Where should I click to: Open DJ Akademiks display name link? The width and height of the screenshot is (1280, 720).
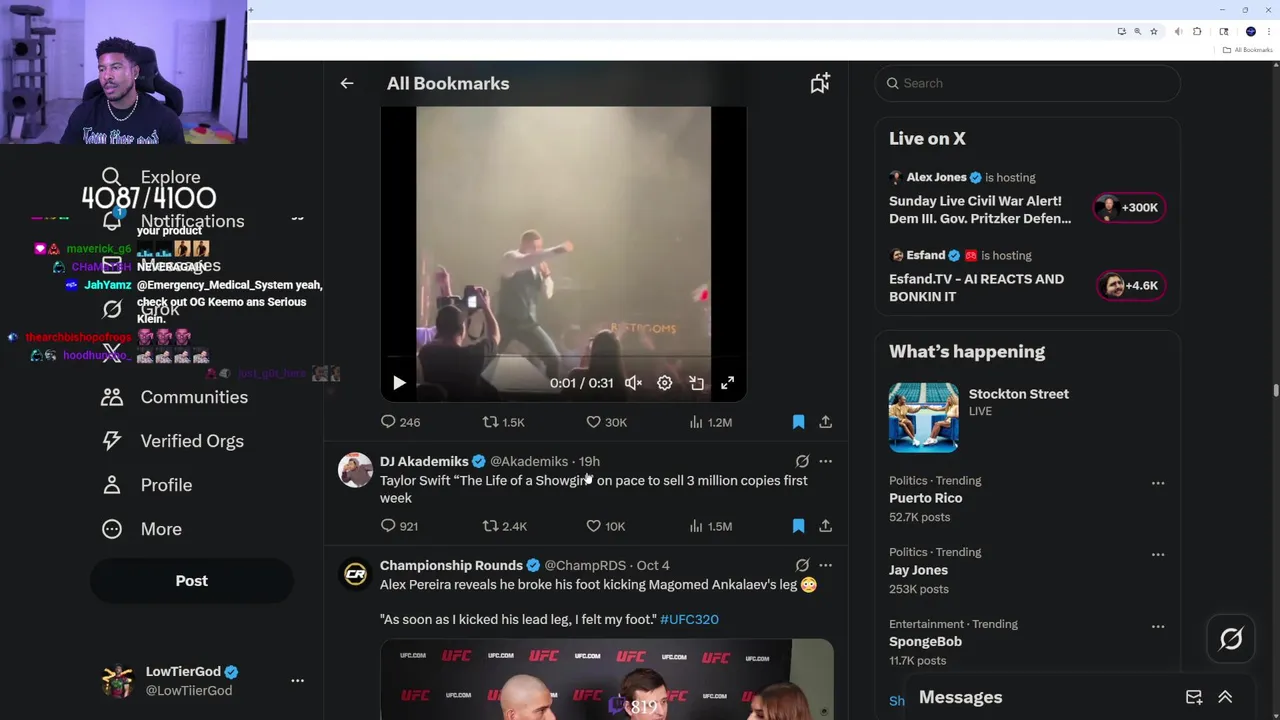424,461
